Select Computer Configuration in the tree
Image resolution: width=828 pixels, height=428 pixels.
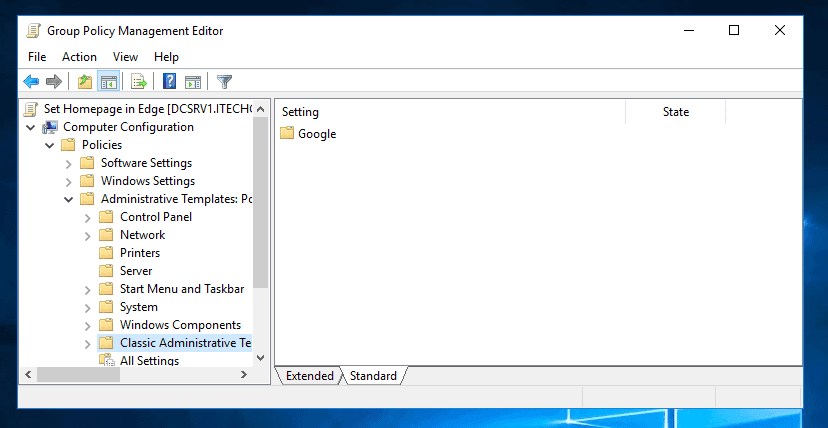click(128, 127)
